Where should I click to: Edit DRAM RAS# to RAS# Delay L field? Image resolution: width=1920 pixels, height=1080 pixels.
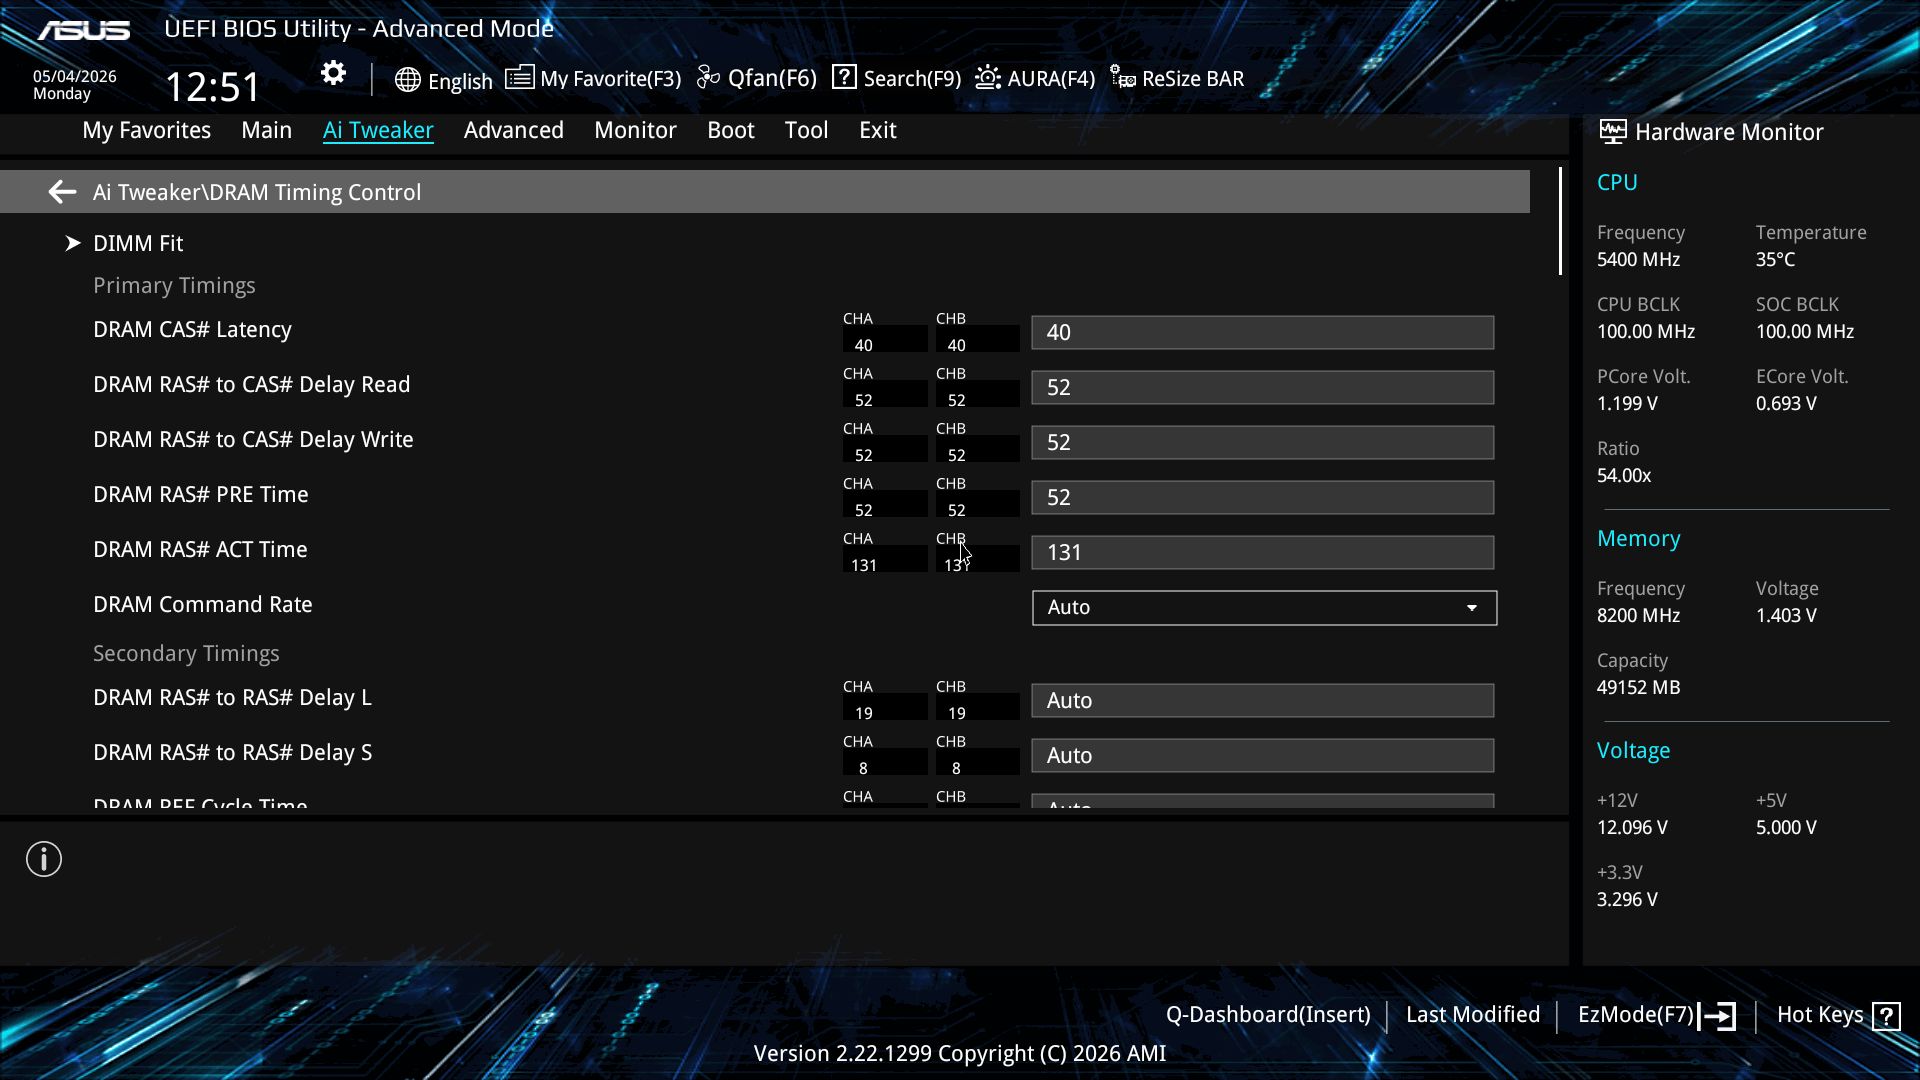pos(1262,700)
